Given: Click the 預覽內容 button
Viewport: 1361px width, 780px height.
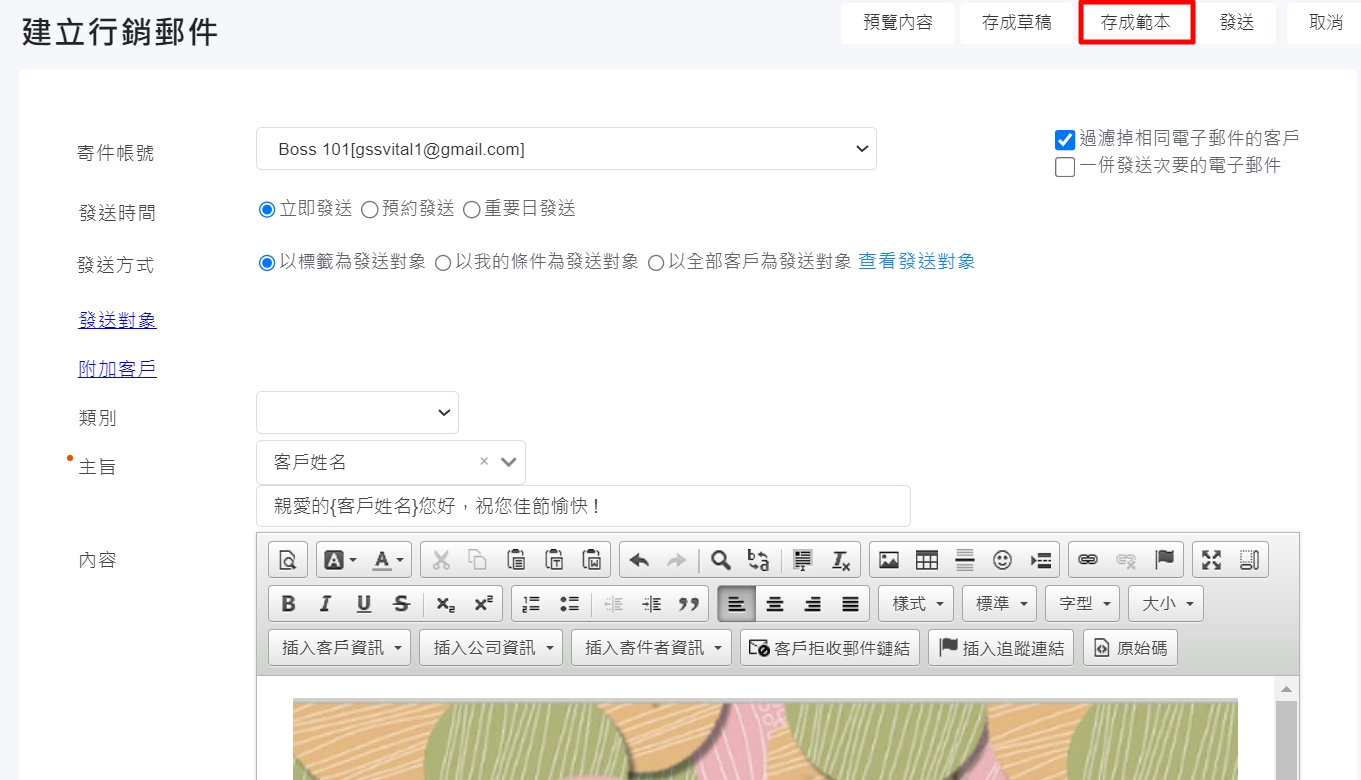Looking at the screenshot, I should point(897,23).
